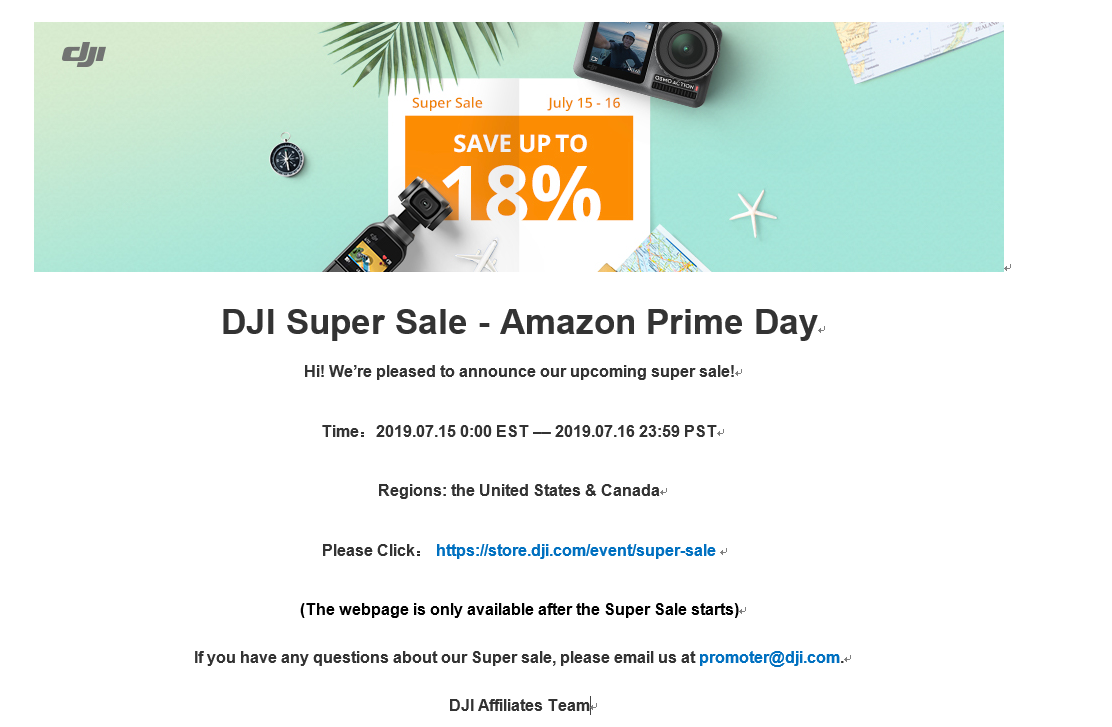Click the white starfish on the banner

[x=753, y=212]
